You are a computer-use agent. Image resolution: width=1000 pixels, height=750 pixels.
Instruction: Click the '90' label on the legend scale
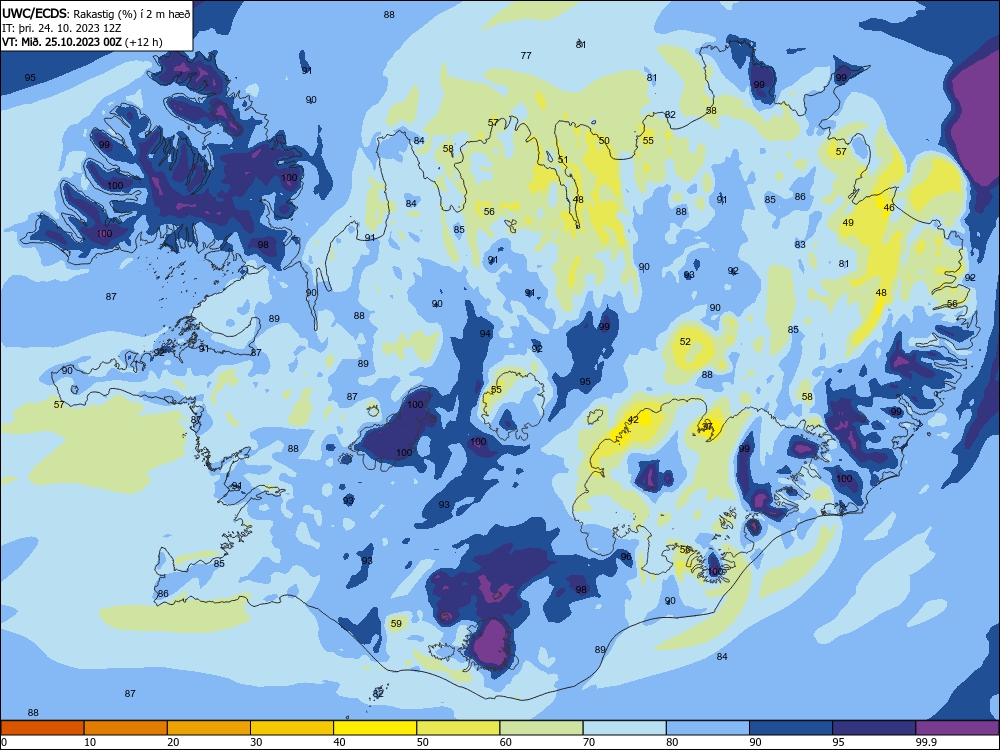pos(755,742)
